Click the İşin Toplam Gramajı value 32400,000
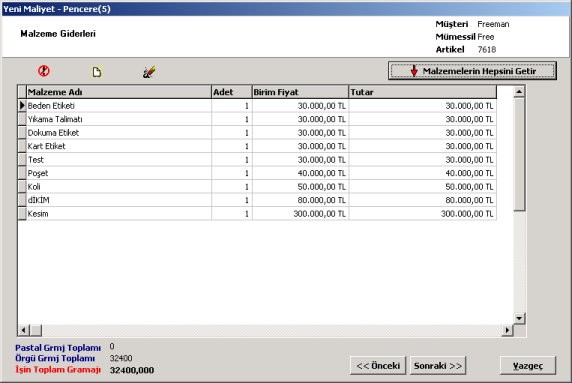 [x=132, y=370]
